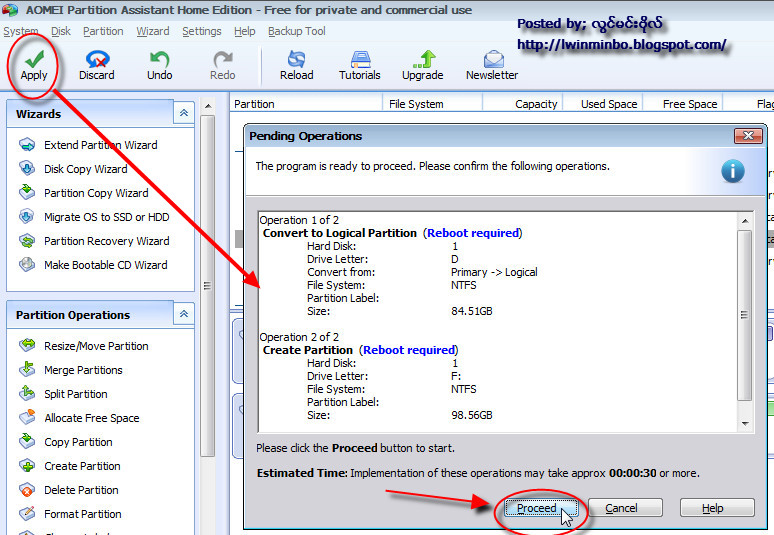Open the Partition menu
The height and width of the screenshot is (535, 774).
[103, 31]
